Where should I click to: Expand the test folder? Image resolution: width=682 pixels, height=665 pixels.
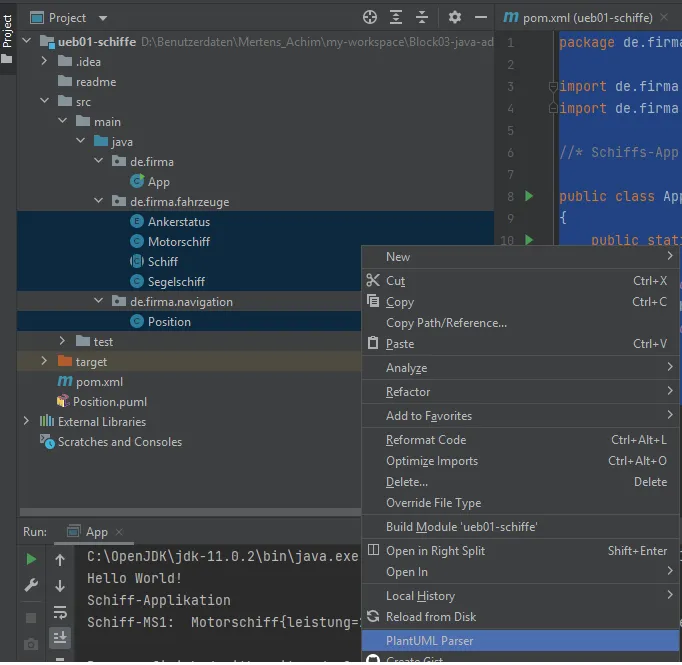click(x=62, y=341)
